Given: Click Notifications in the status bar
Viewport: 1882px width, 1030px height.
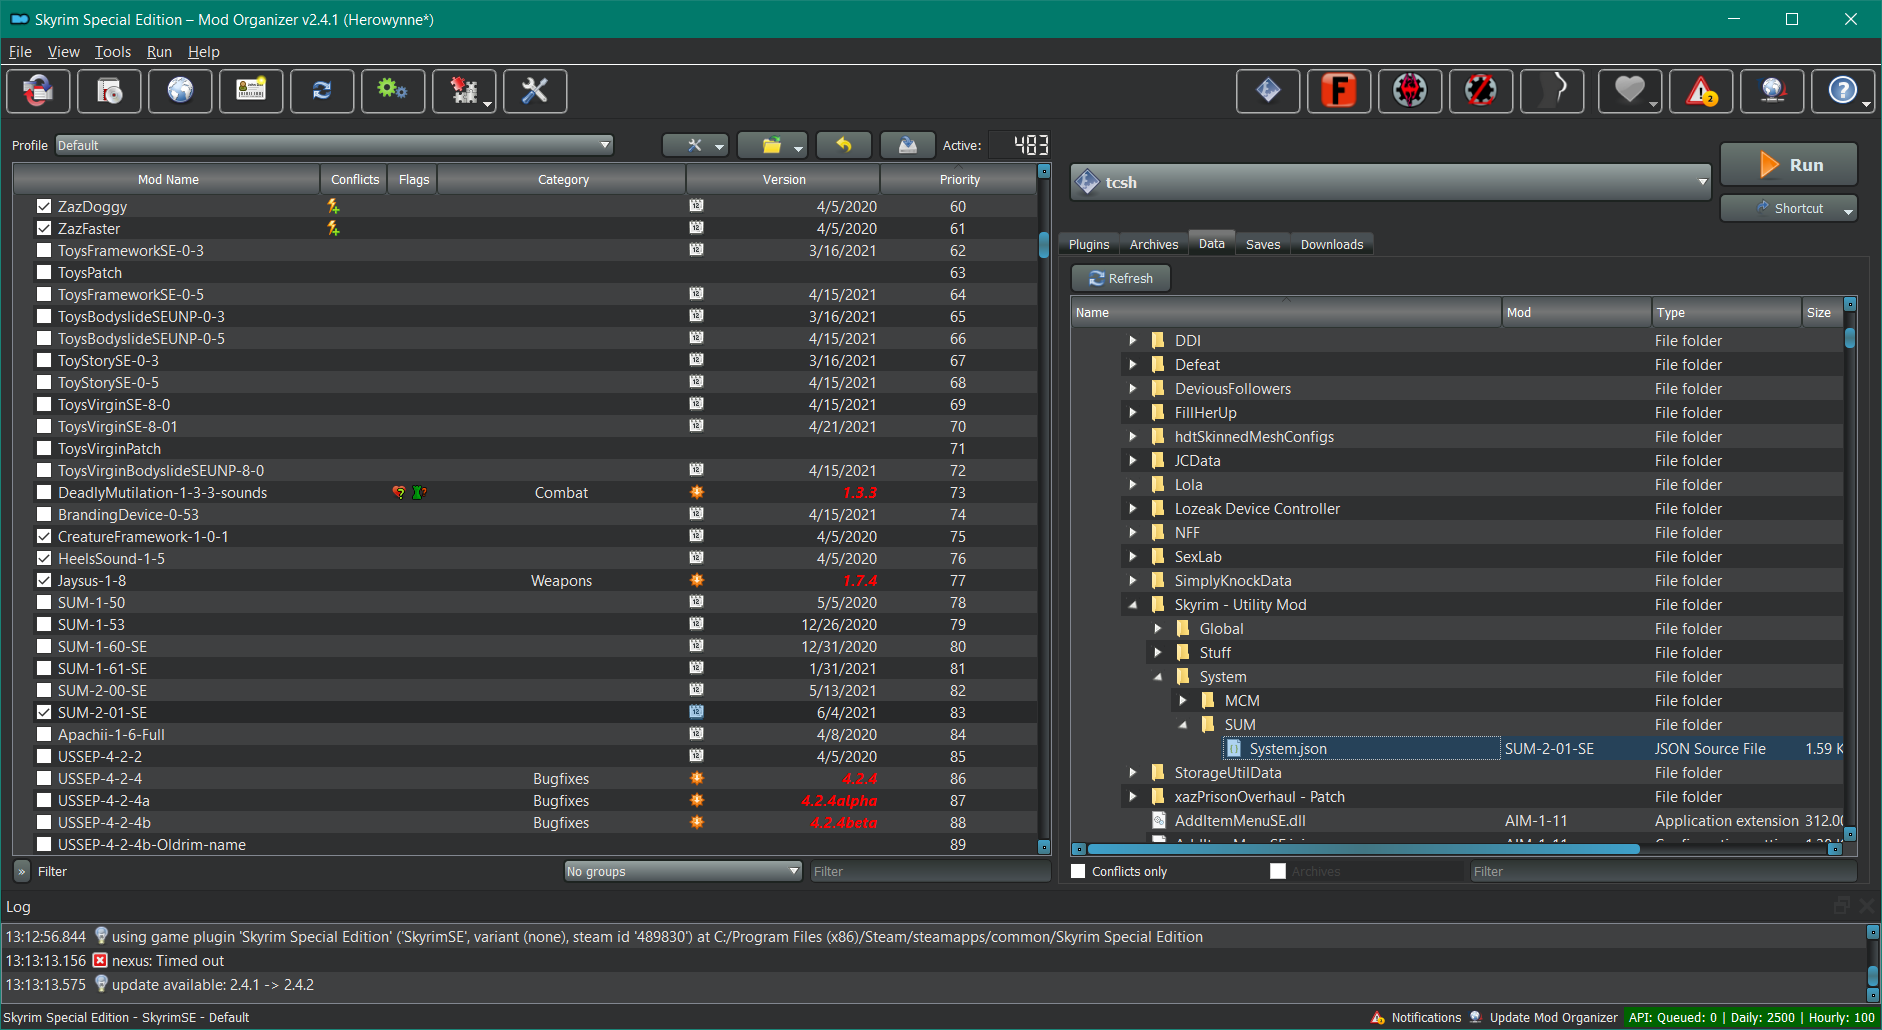Looking at the screenshot, I should tap(1416, 1017).
